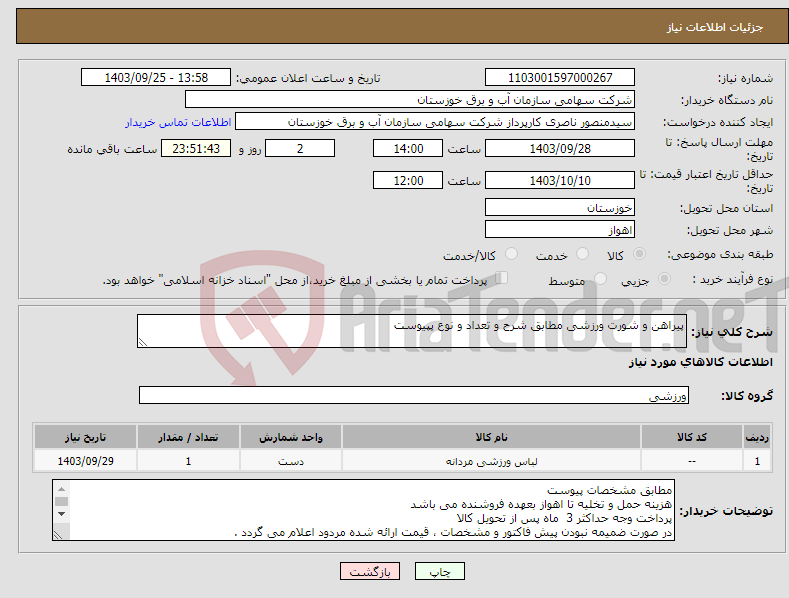Screen dimensions: 789x598
Task: Click the -- item code cell
Action: (x=692, y=461)
